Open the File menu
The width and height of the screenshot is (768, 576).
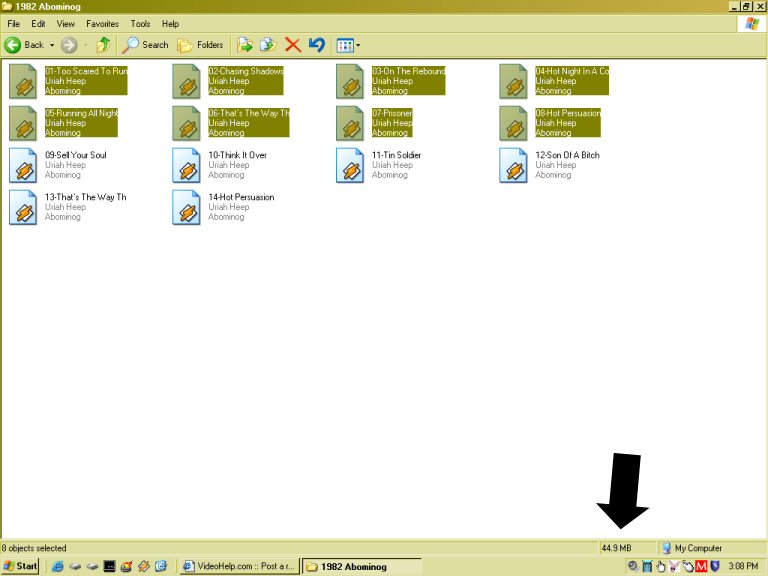14,24
